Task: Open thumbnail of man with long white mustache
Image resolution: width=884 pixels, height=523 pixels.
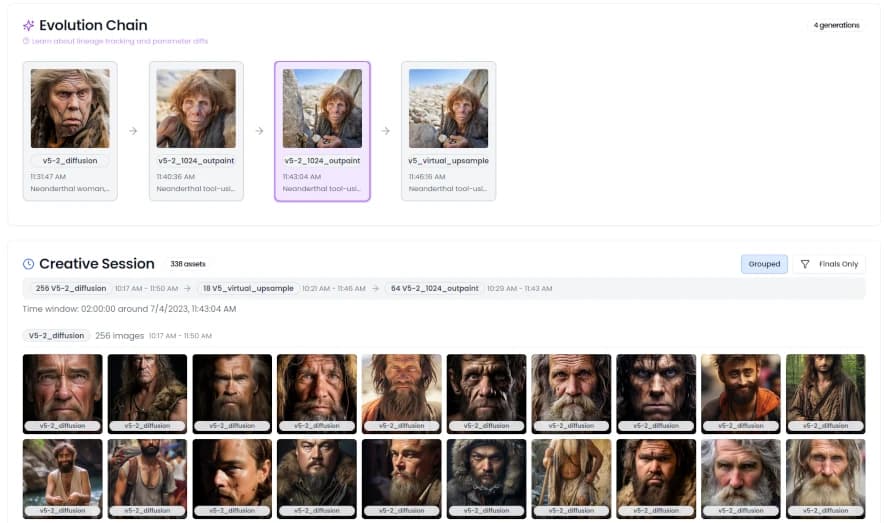Action: click(571, 394)
